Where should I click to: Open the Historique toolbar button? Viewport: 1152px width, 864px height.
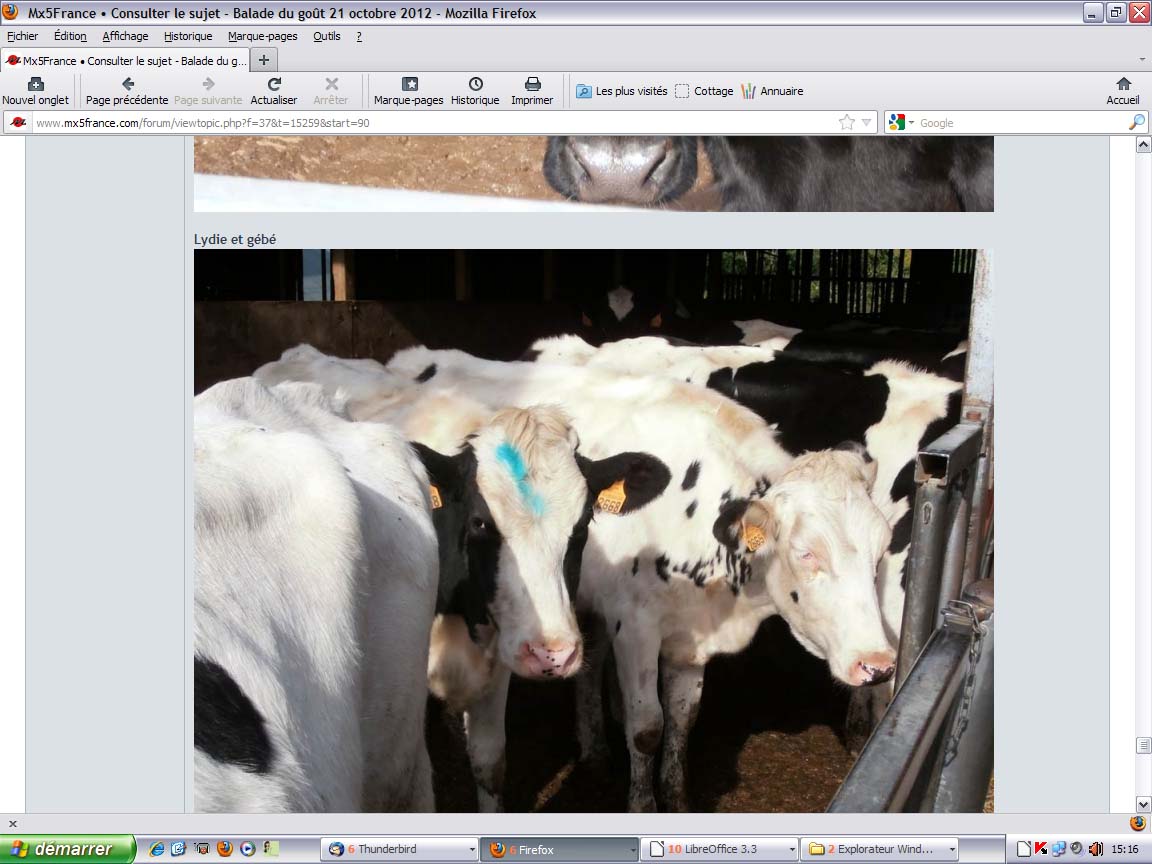click(475, 91)
